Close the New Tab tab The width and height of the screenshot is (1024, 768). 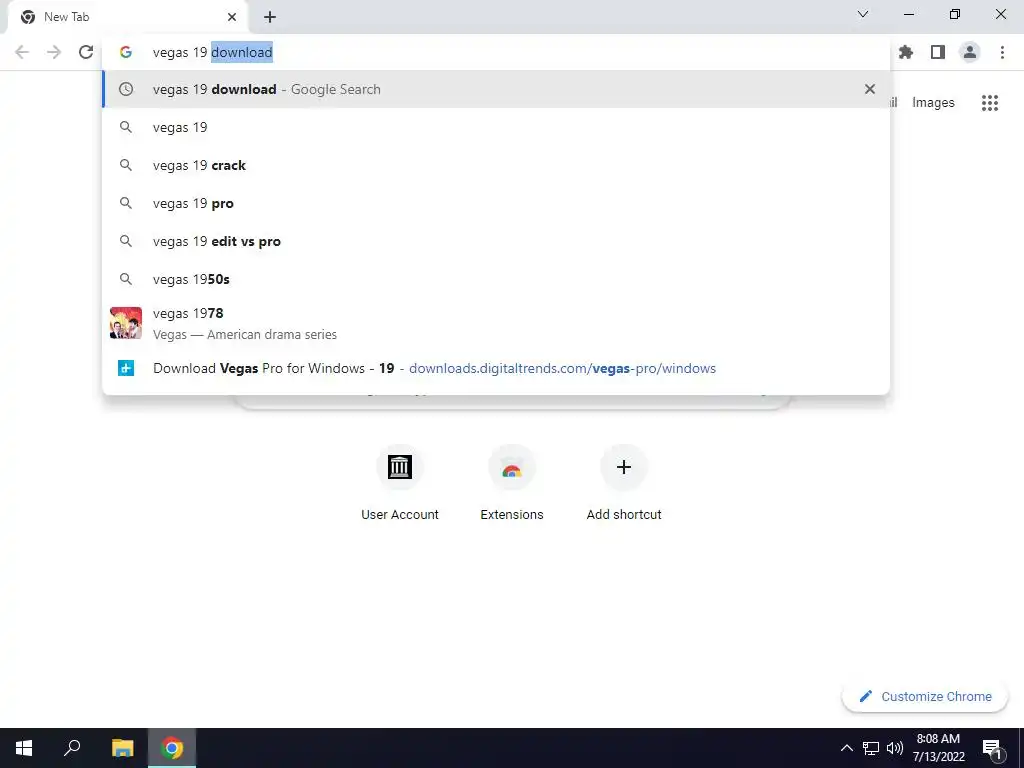(232, 17)
